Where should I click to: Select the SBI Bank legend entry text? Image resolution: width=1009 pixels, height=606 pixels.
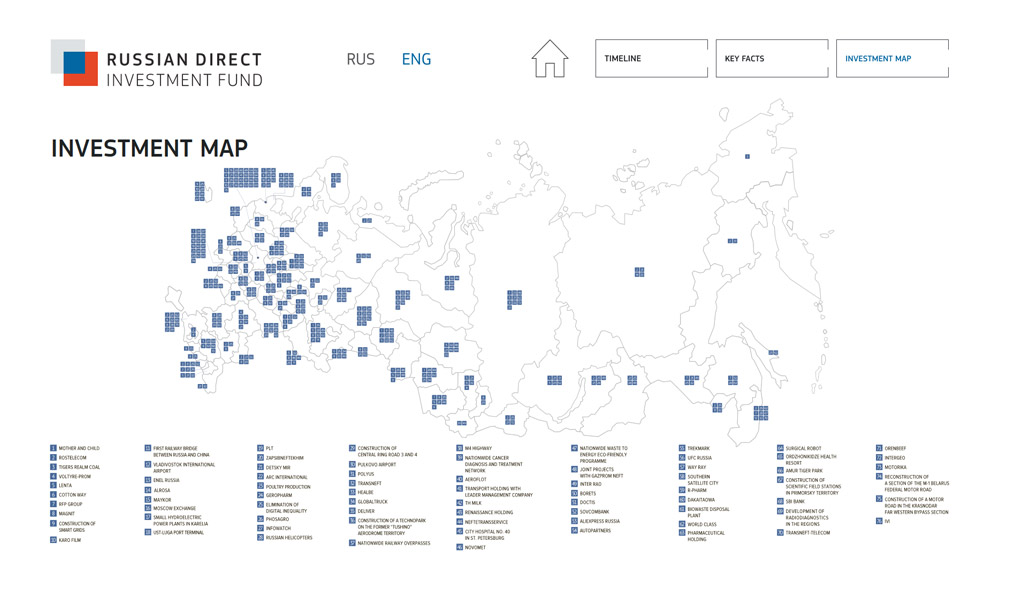(x=795, y=501)
